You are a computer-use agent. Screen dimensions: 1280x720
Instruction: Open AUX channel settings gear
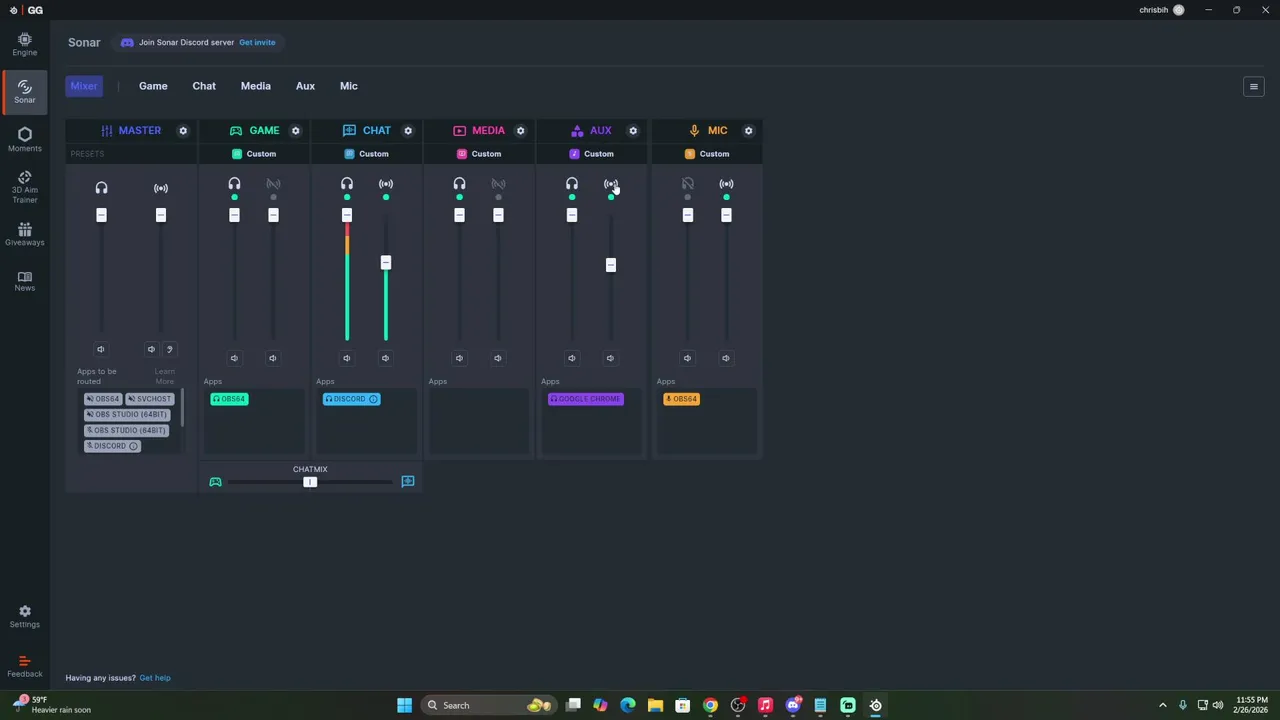(633, 131)
